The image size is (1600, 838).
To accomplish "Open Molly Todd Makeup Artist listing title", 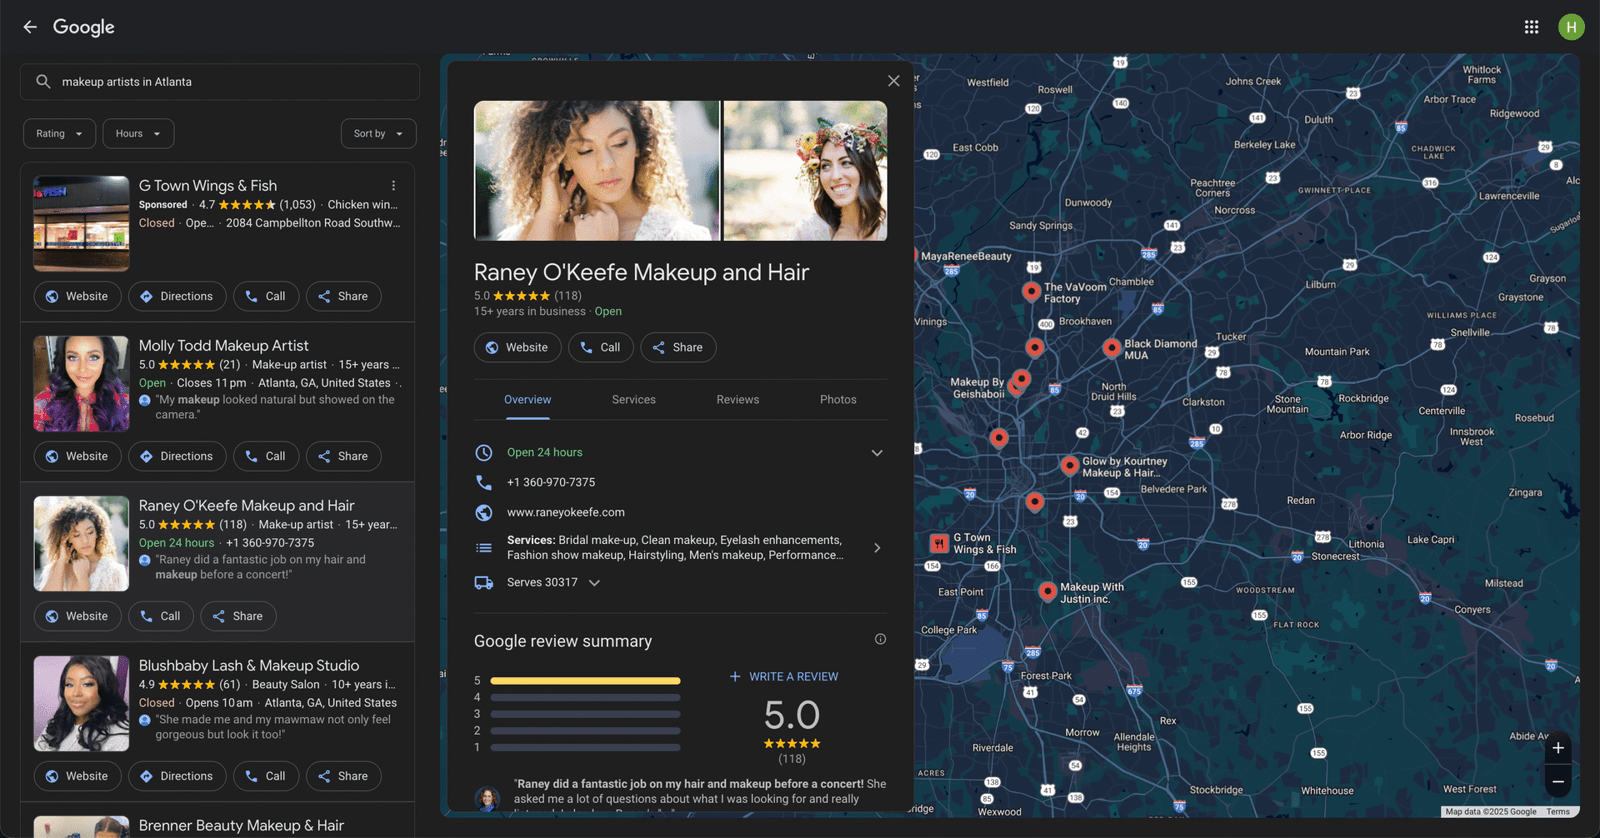I will pos(224,346).
